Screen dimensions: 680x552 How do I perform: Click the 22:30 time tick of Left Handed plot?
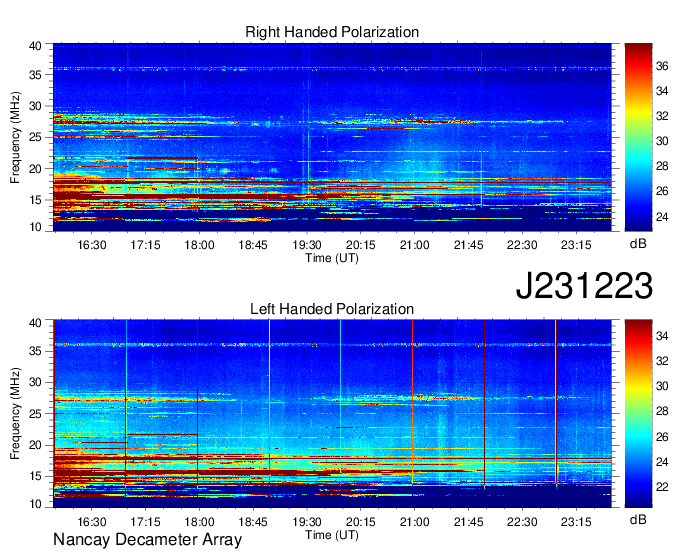522,522
